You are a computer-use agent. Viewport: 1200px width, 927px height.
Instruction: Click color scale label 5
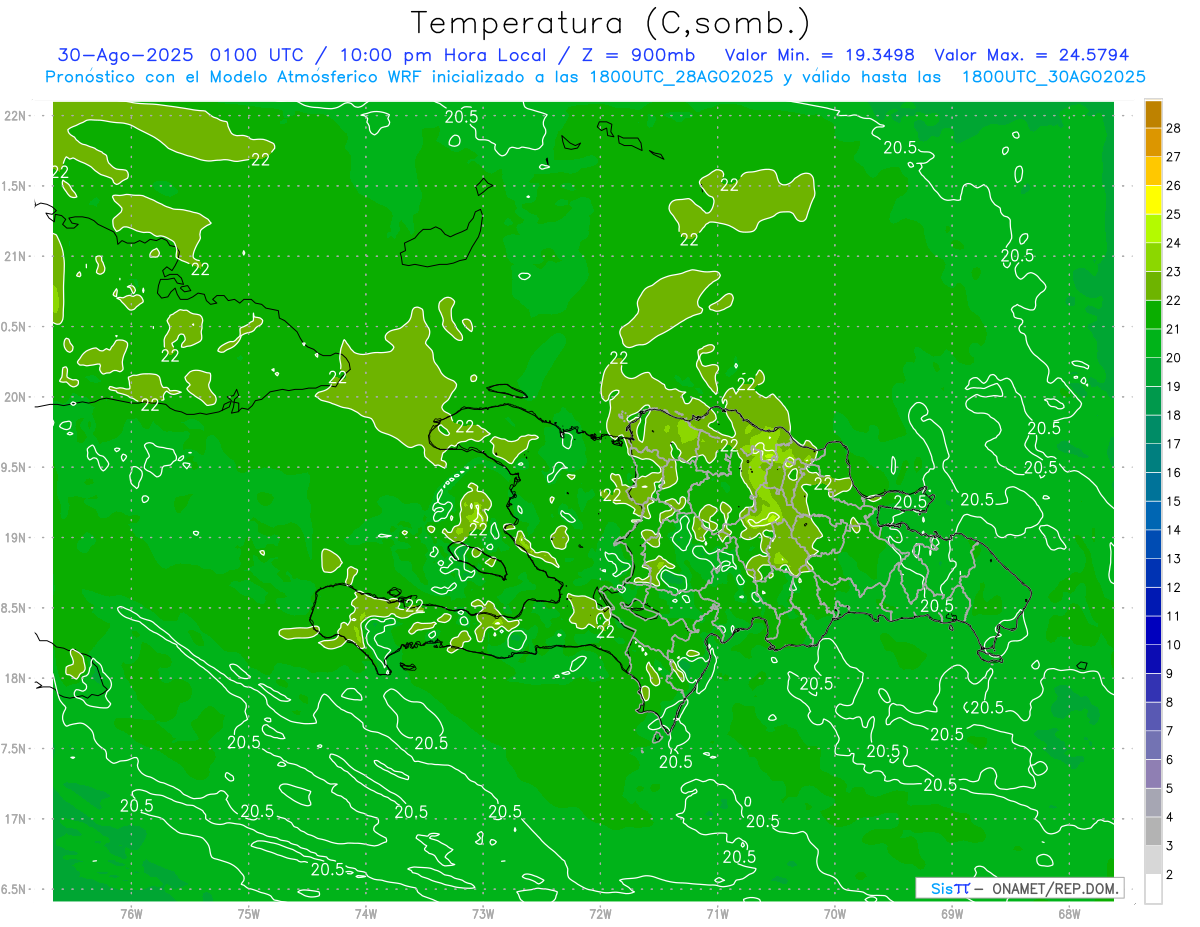pyautogui.click(x=1170, y=789)
